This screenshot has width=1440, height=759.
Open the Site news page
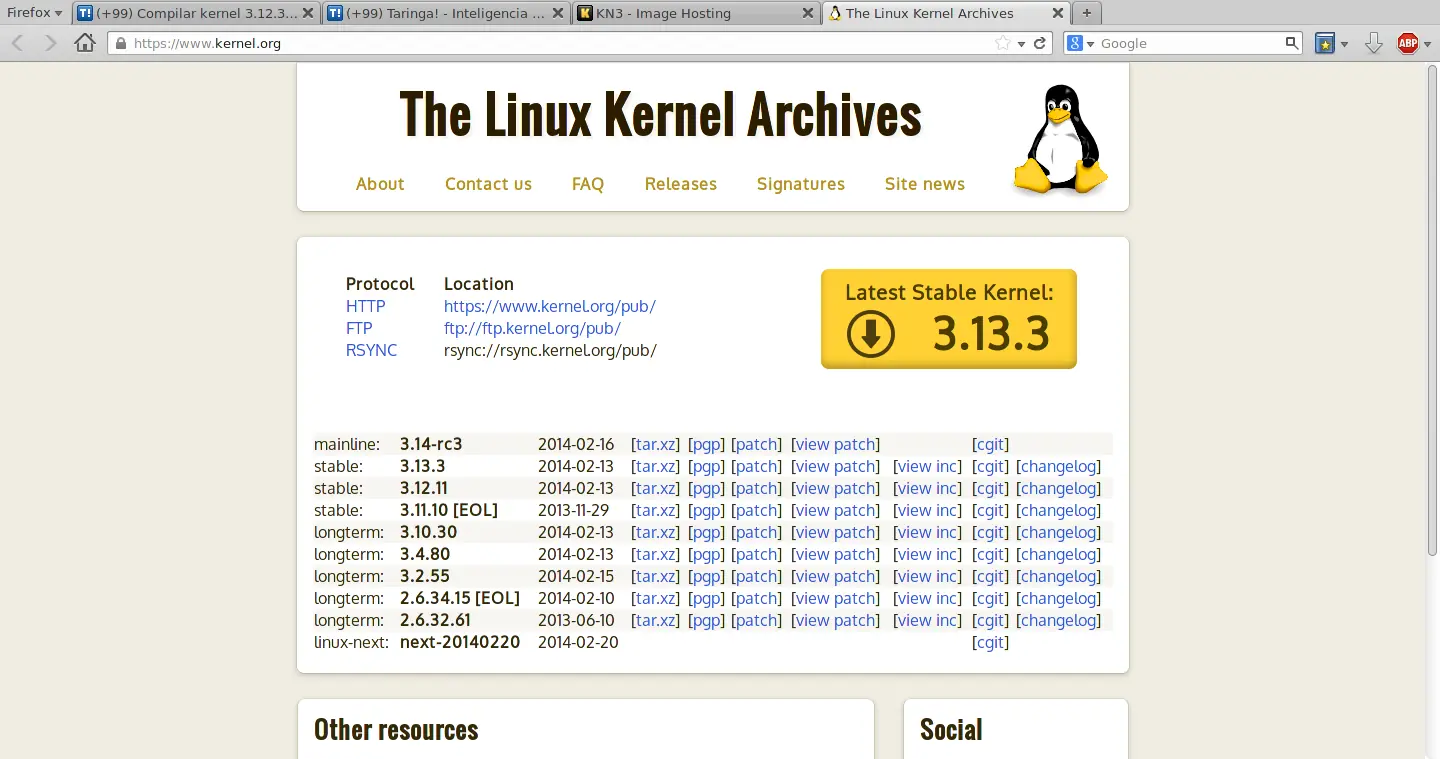pyautogui.click(x=925, y=184)
